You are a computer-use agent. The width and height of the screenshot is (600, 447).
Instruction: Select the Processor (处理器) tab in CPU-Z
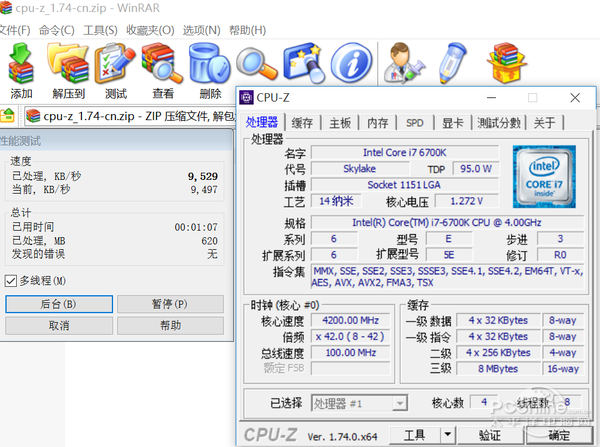pyautogui.click(x=262, y=122)
